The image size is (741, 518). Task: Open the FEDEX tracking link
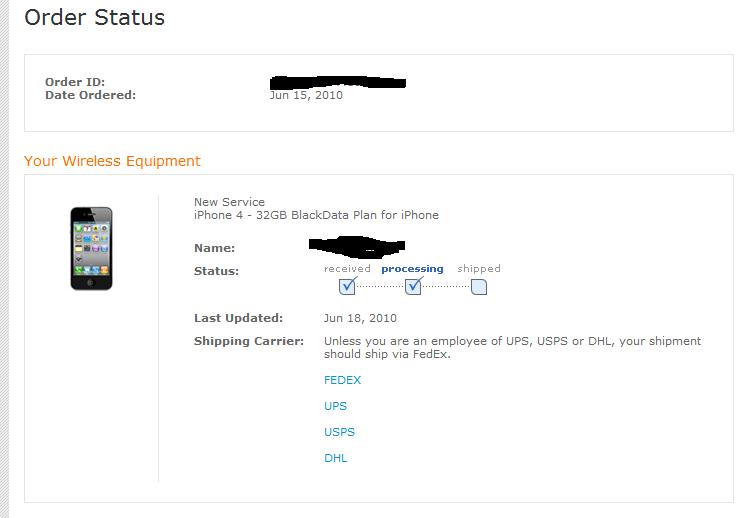click(x=342, y=380)
